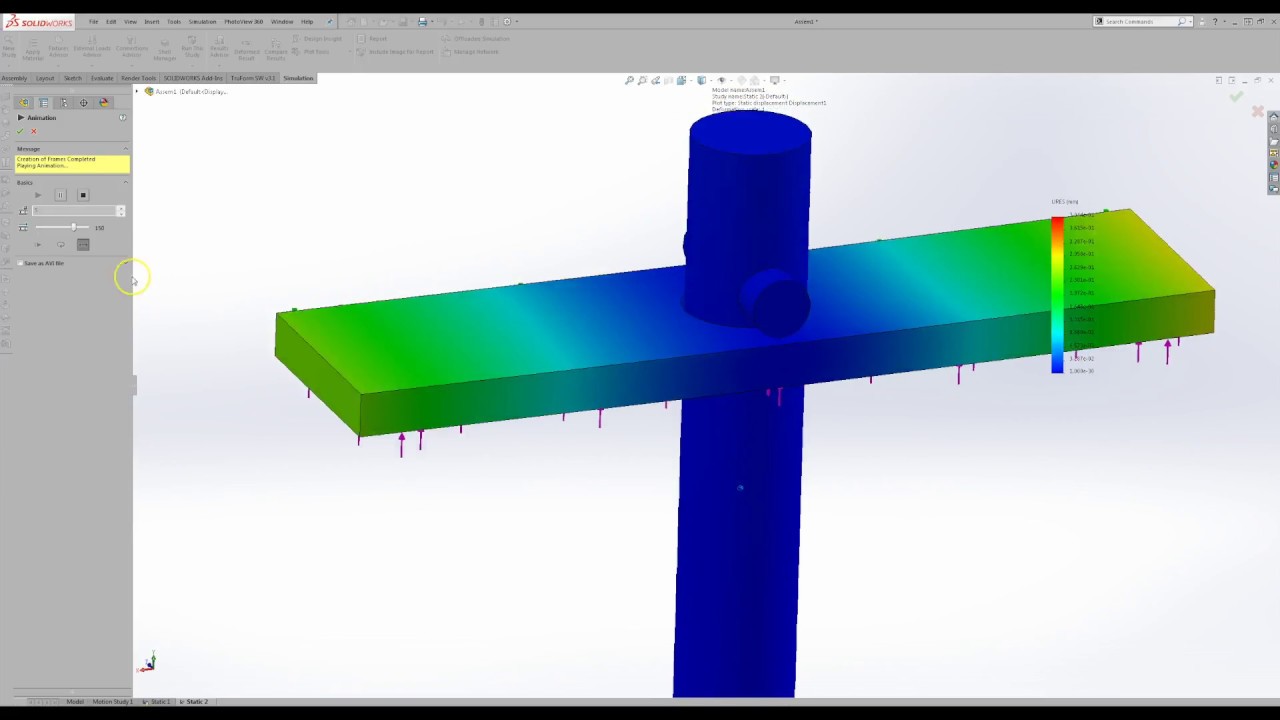This screenshot has width=1280, height=720.
Task: Select the Simulation command tab
Action: 298,78
